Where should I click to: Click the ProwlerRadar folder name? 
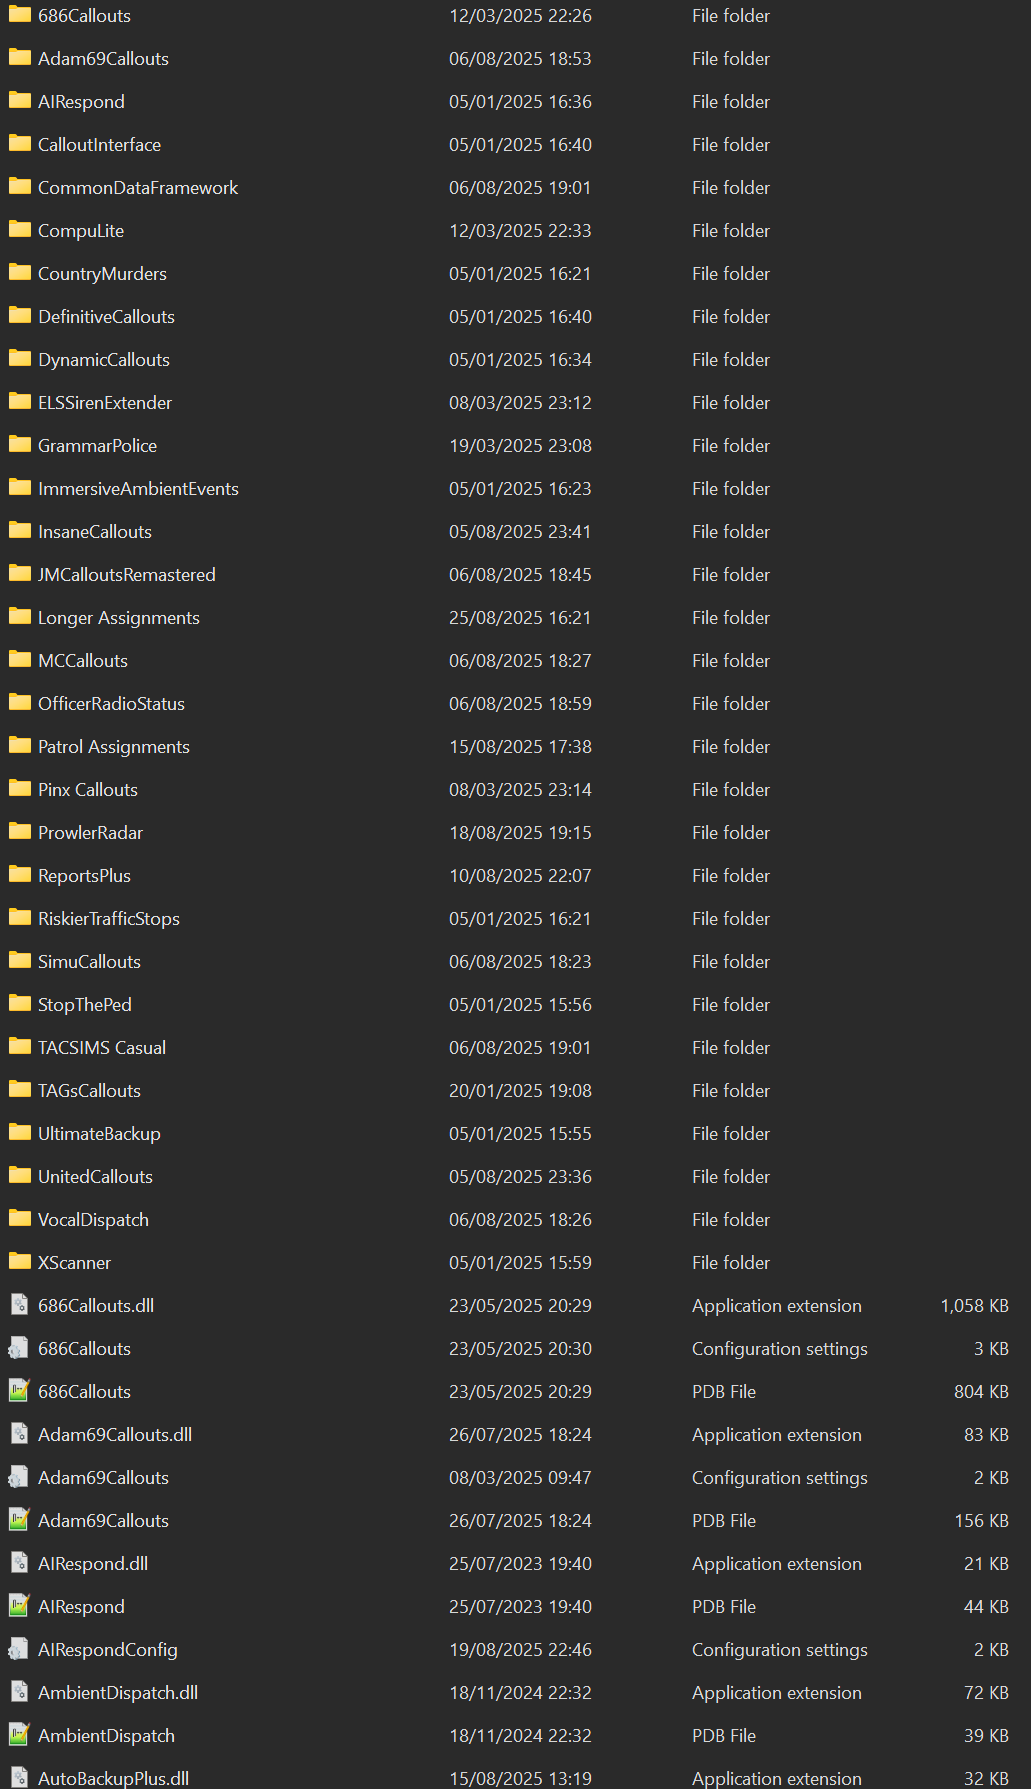click(x=90, y=833)
